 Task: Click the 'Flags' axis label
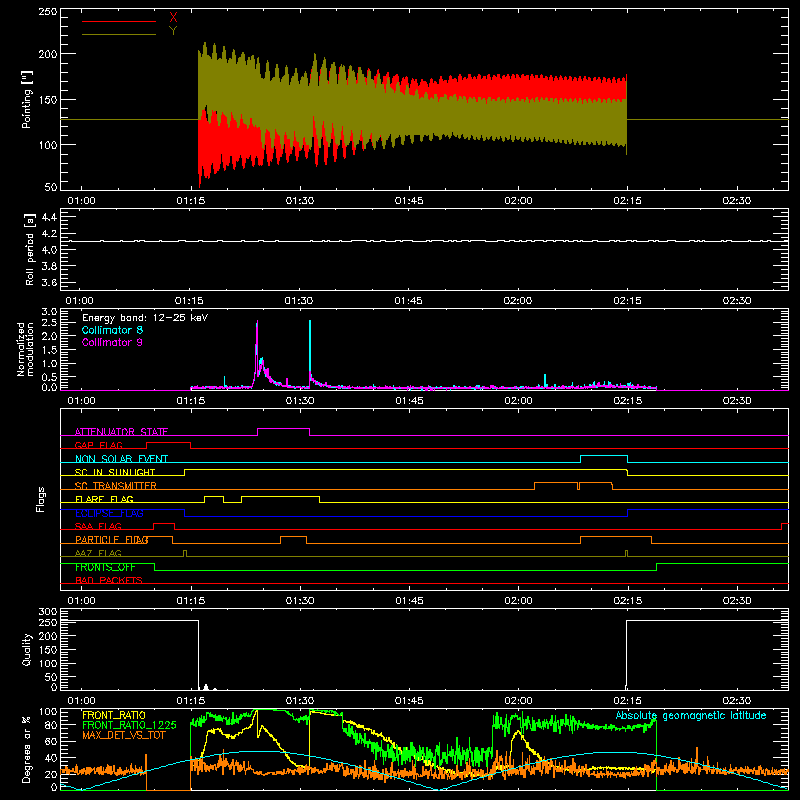pos(41,499)
